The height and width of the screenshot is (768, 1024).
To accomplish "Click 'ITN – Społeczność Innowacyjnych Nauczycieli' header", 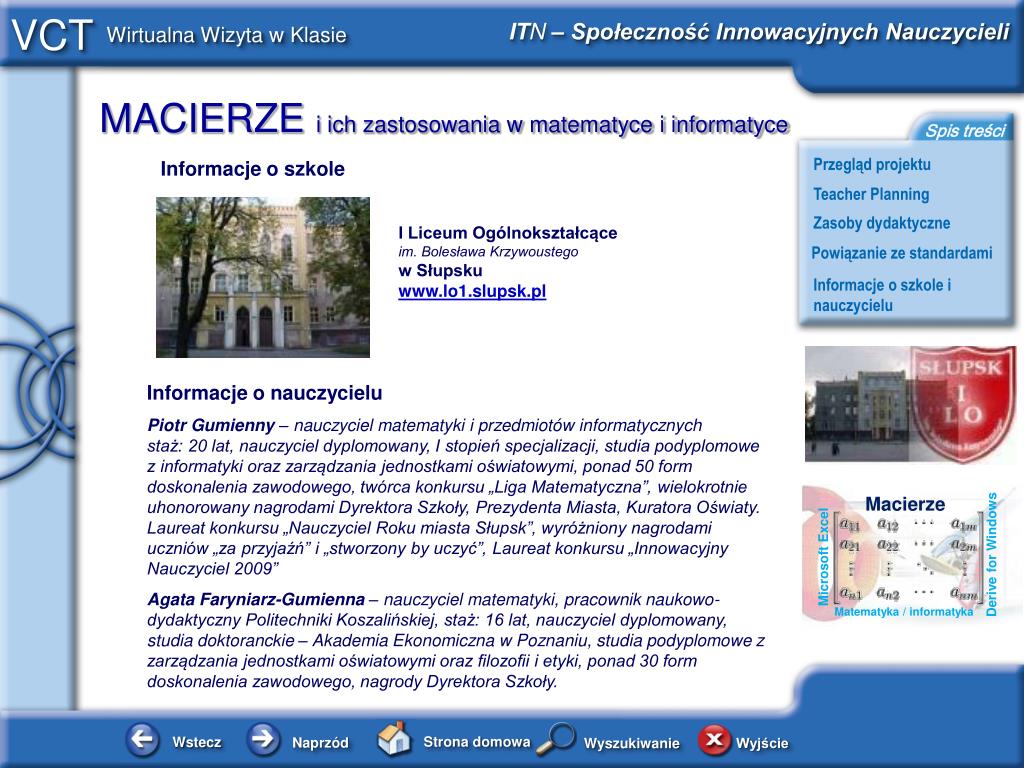I will click(760, 32).
